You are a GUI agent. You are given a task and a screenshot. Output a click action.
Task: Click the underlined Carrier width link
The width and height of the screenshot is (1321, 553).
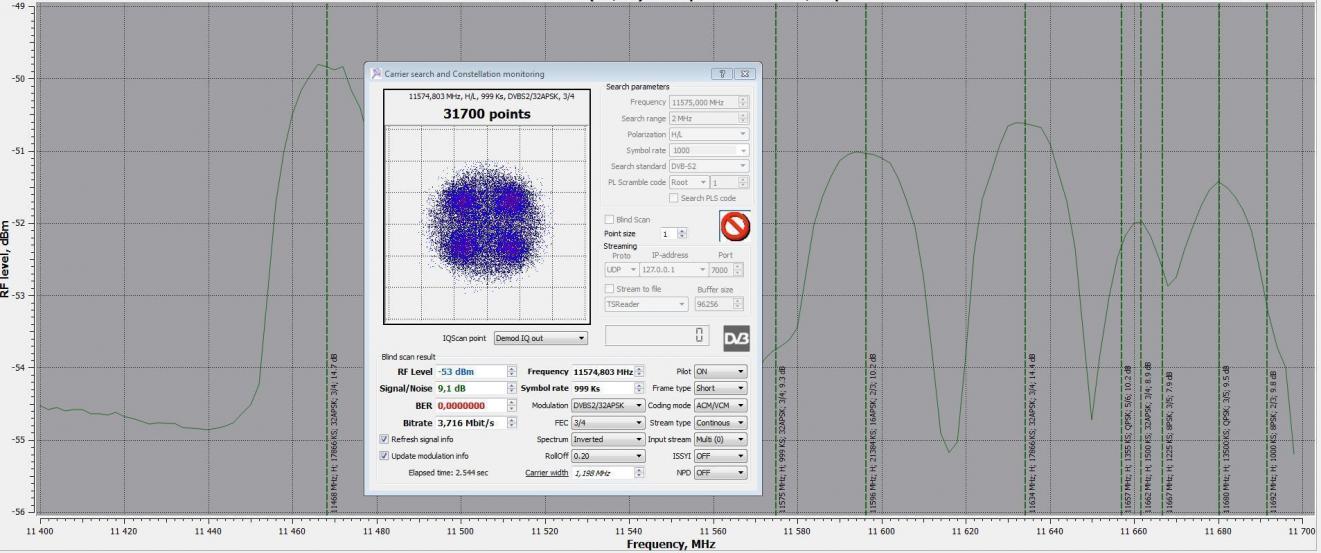pos(546,472)
